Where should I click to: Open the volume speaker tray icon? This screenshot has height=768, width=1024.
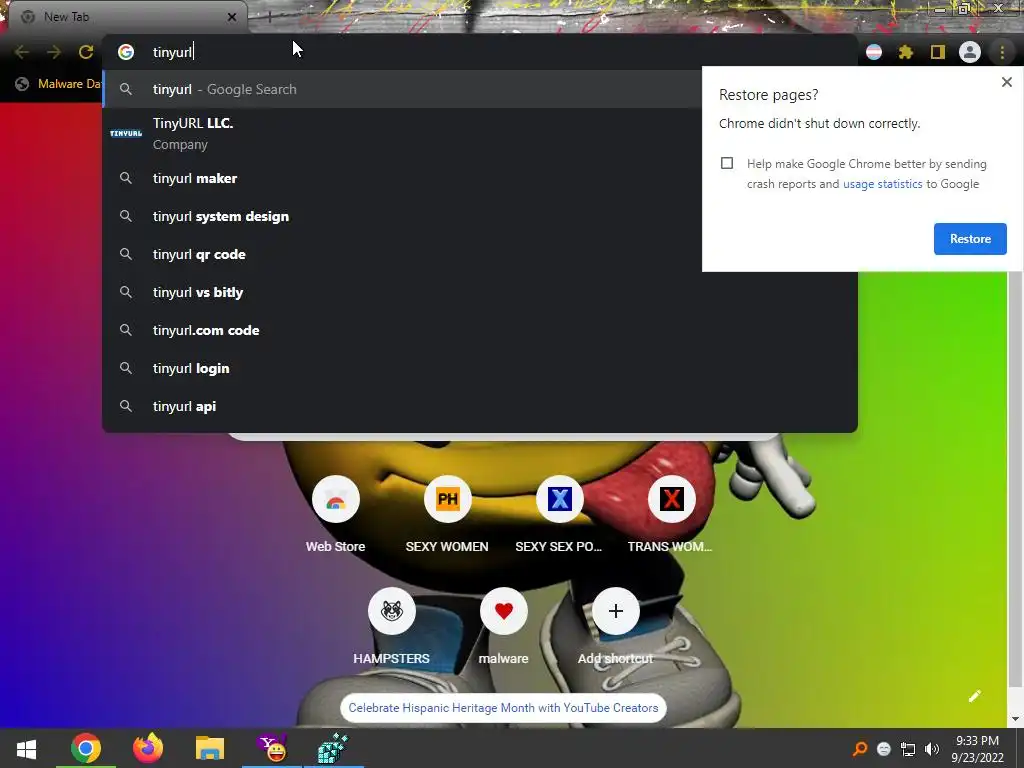click(x=932, y=748)
